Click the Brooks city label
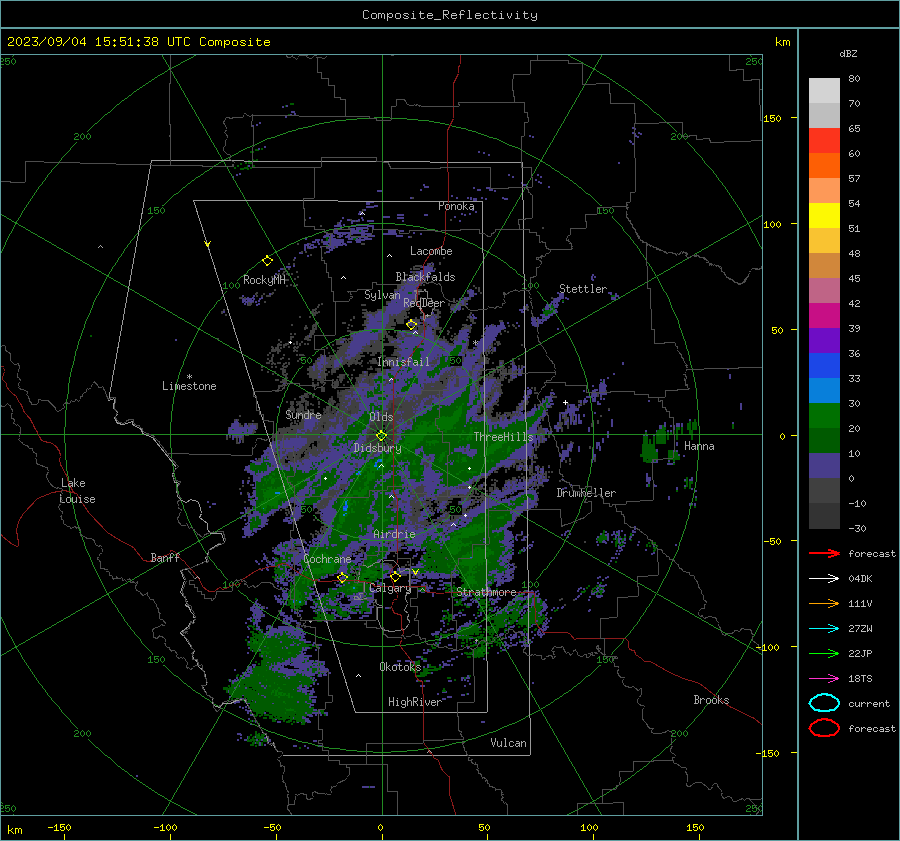Image resolution: width=900 pixels, height=841 pixels. [711, 700]
